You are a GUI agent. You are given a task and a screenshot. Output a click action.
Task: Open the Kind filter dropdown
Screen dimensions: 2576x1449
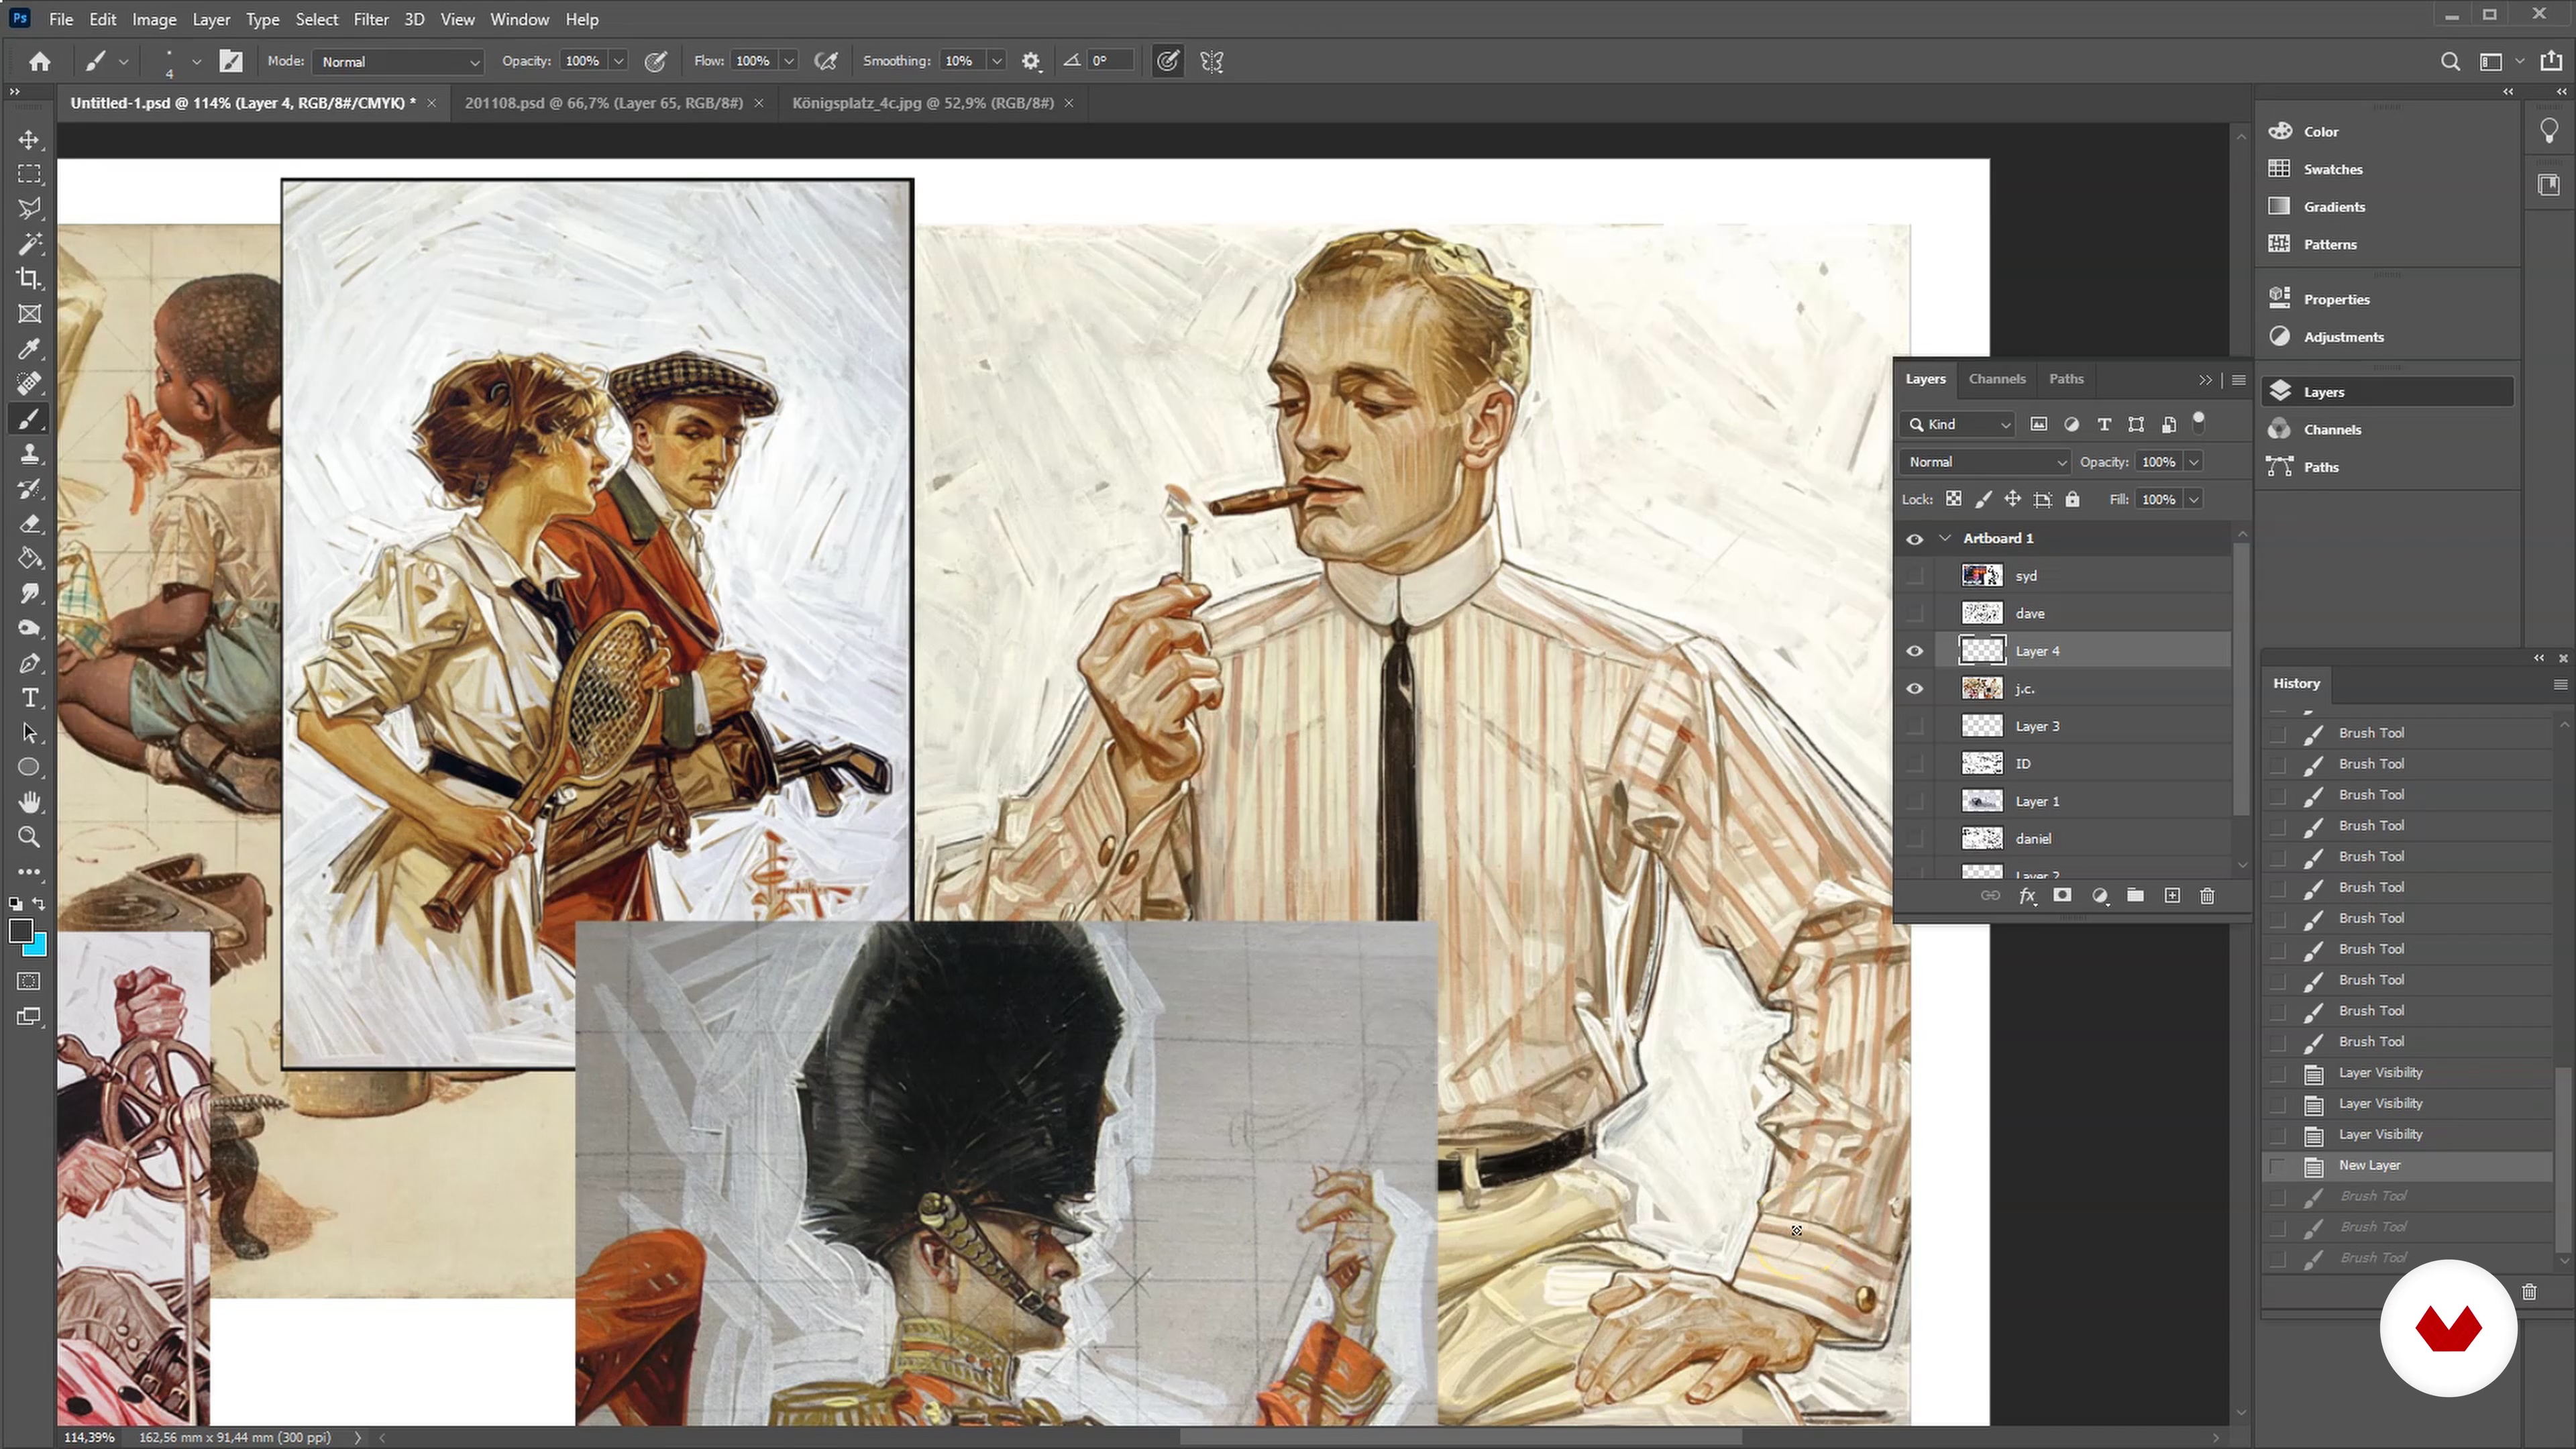1957,425
